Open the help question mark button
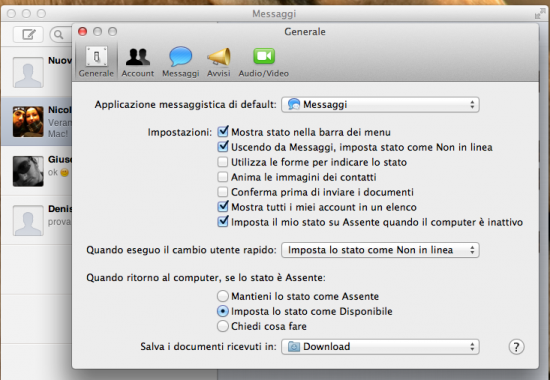This screenshot has height=380, width=550. 516,347
